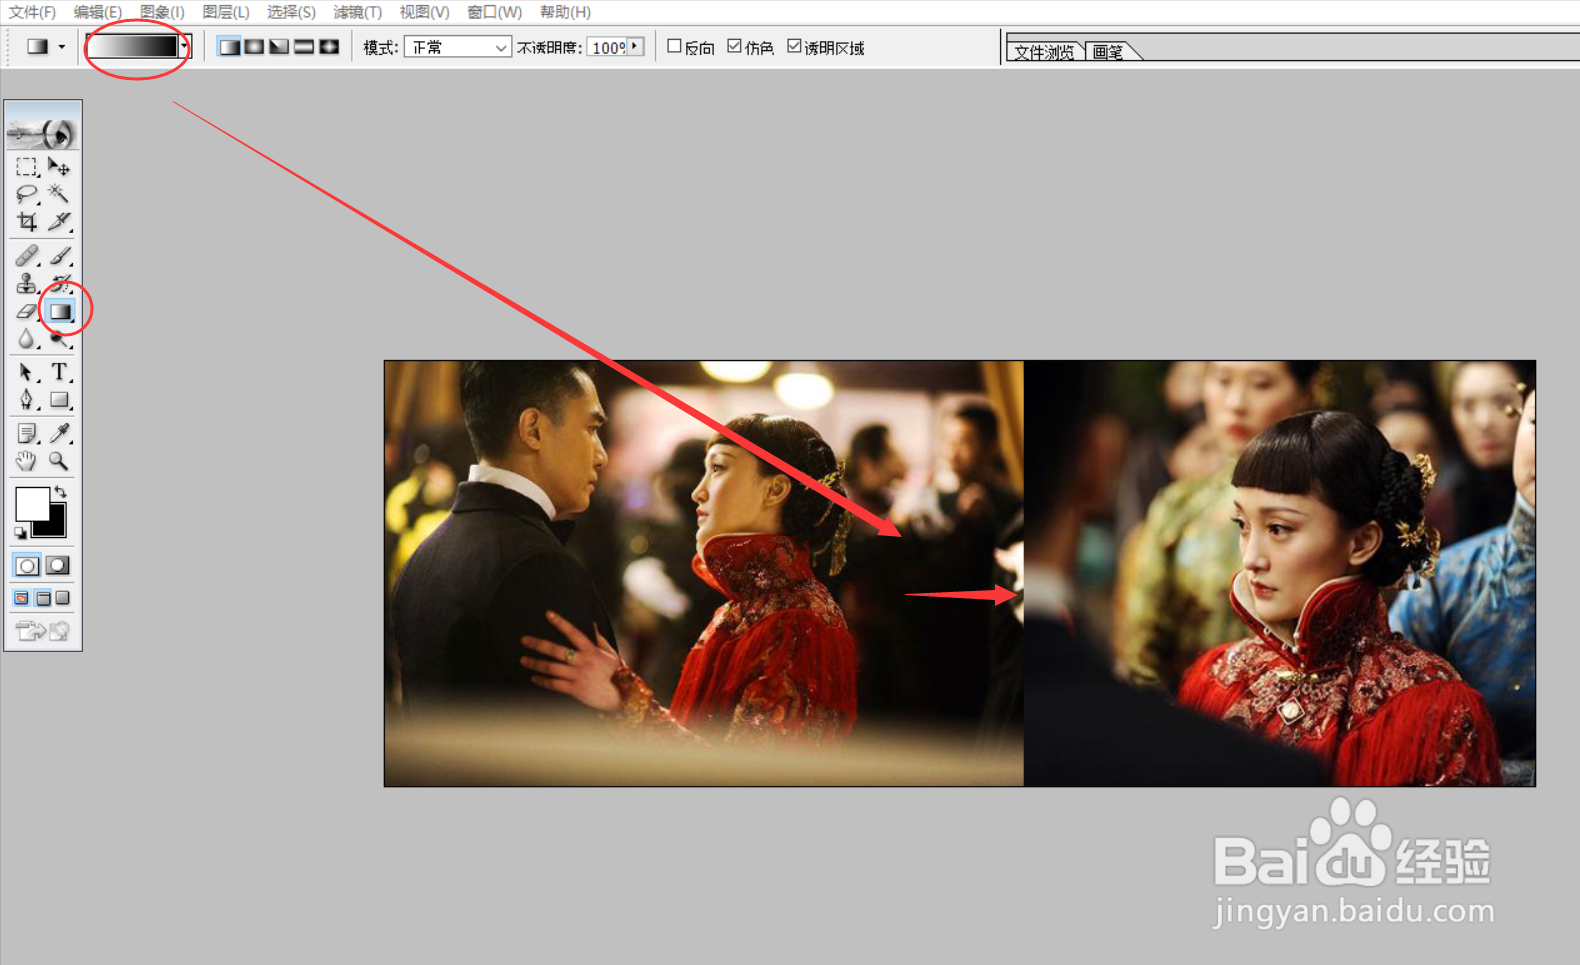
Task: Click the white foreground color swatch
Action: (30, 502)
